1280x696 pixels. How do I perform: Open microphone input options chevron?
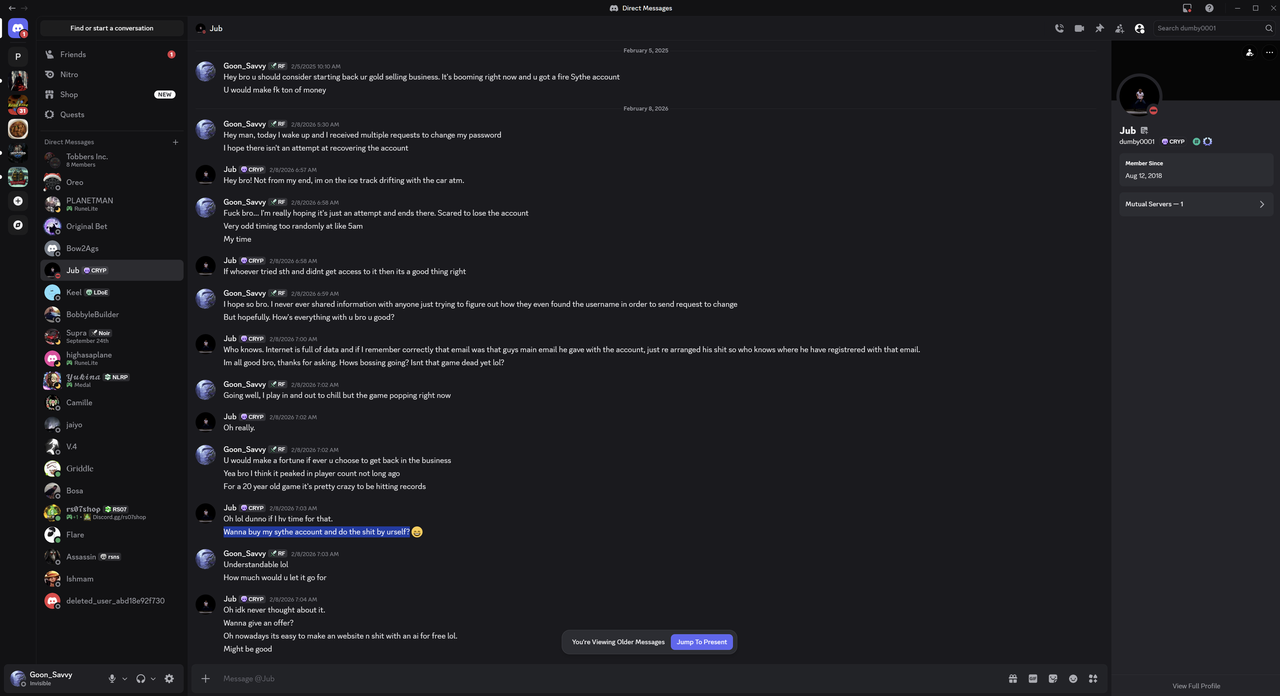point(125,679)
